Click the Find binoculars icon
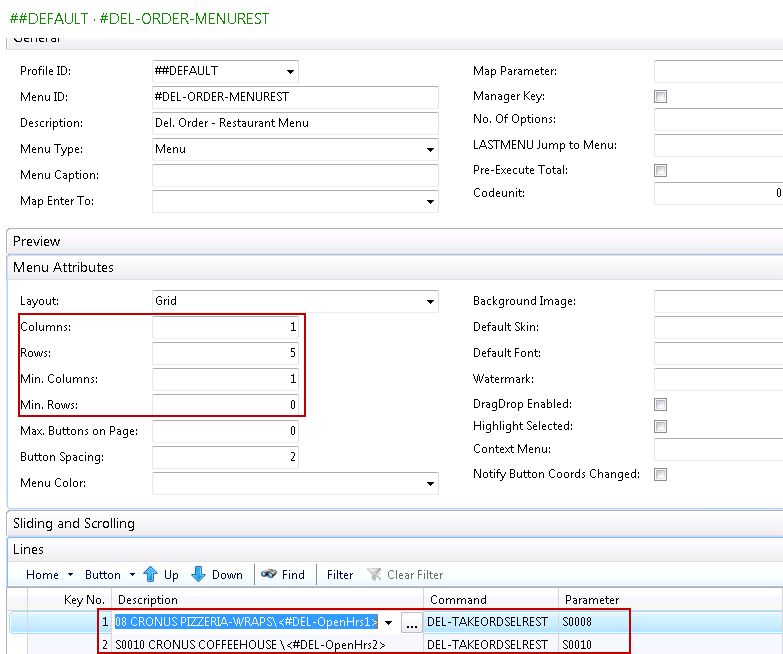 click(x=268, y=575)
